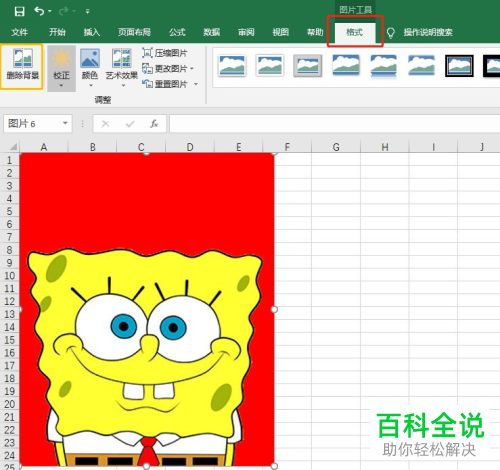Screen dimensions: 500x470
Task: Click the SpongeBob picture on the sheet
Action: [x=147, y=309]
